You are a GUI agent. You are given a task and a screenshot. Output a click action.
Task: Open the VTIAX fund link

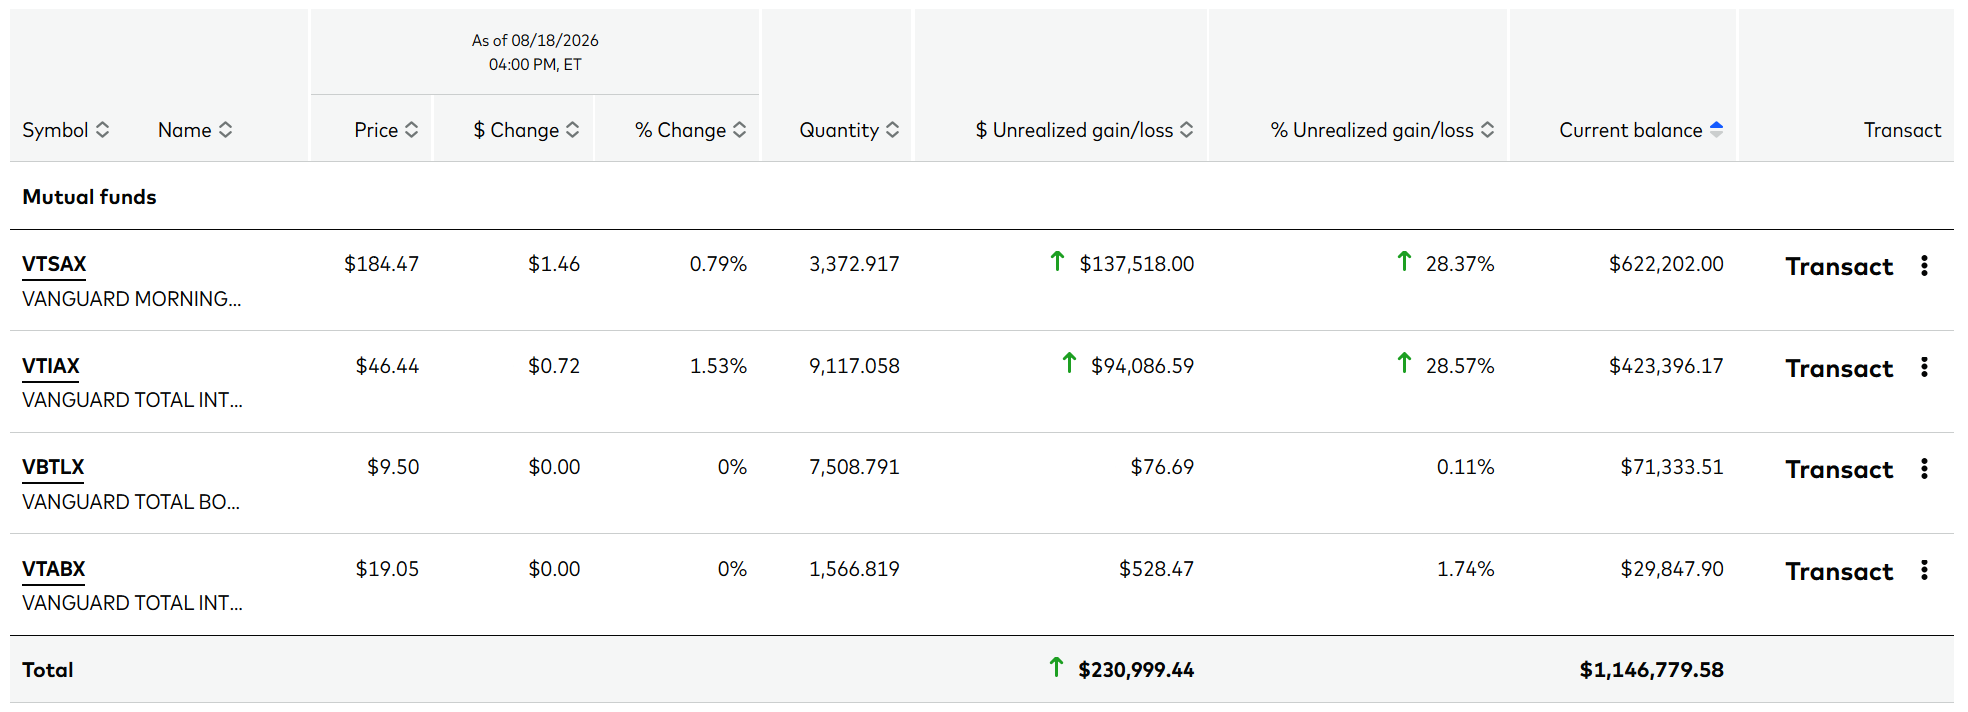tap(51, 366)
